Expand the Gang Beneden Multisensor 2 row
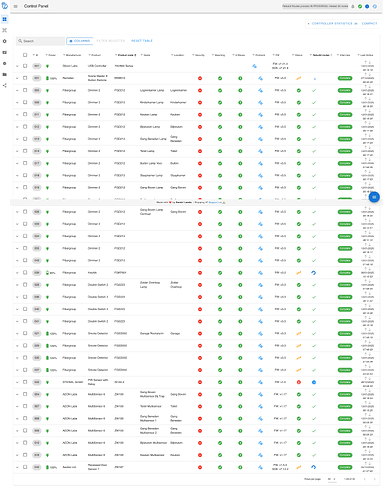 (x=17, y=431)
